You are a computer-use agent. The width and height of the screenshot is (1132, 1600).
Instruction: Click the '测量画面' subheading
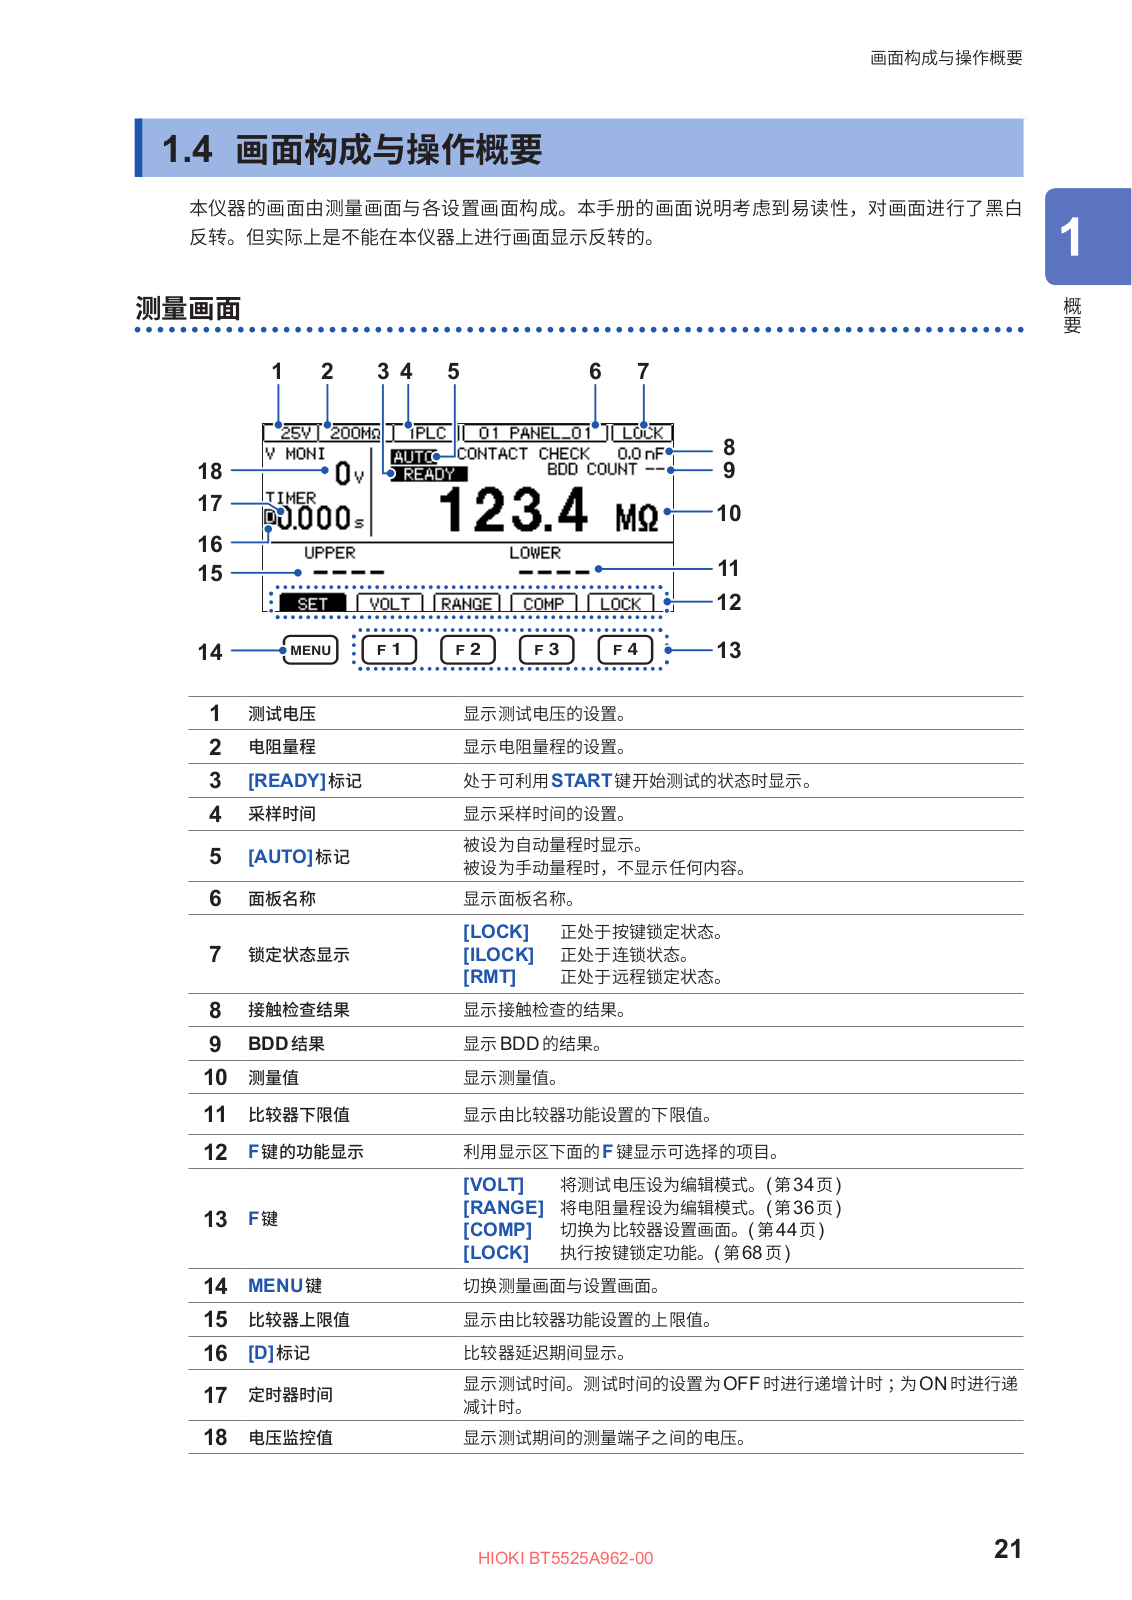tap(188, 309)
